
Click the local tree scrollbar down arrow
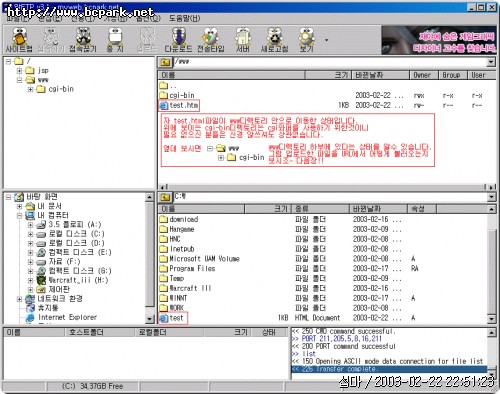pyautogui.click(x=150, y=319)
